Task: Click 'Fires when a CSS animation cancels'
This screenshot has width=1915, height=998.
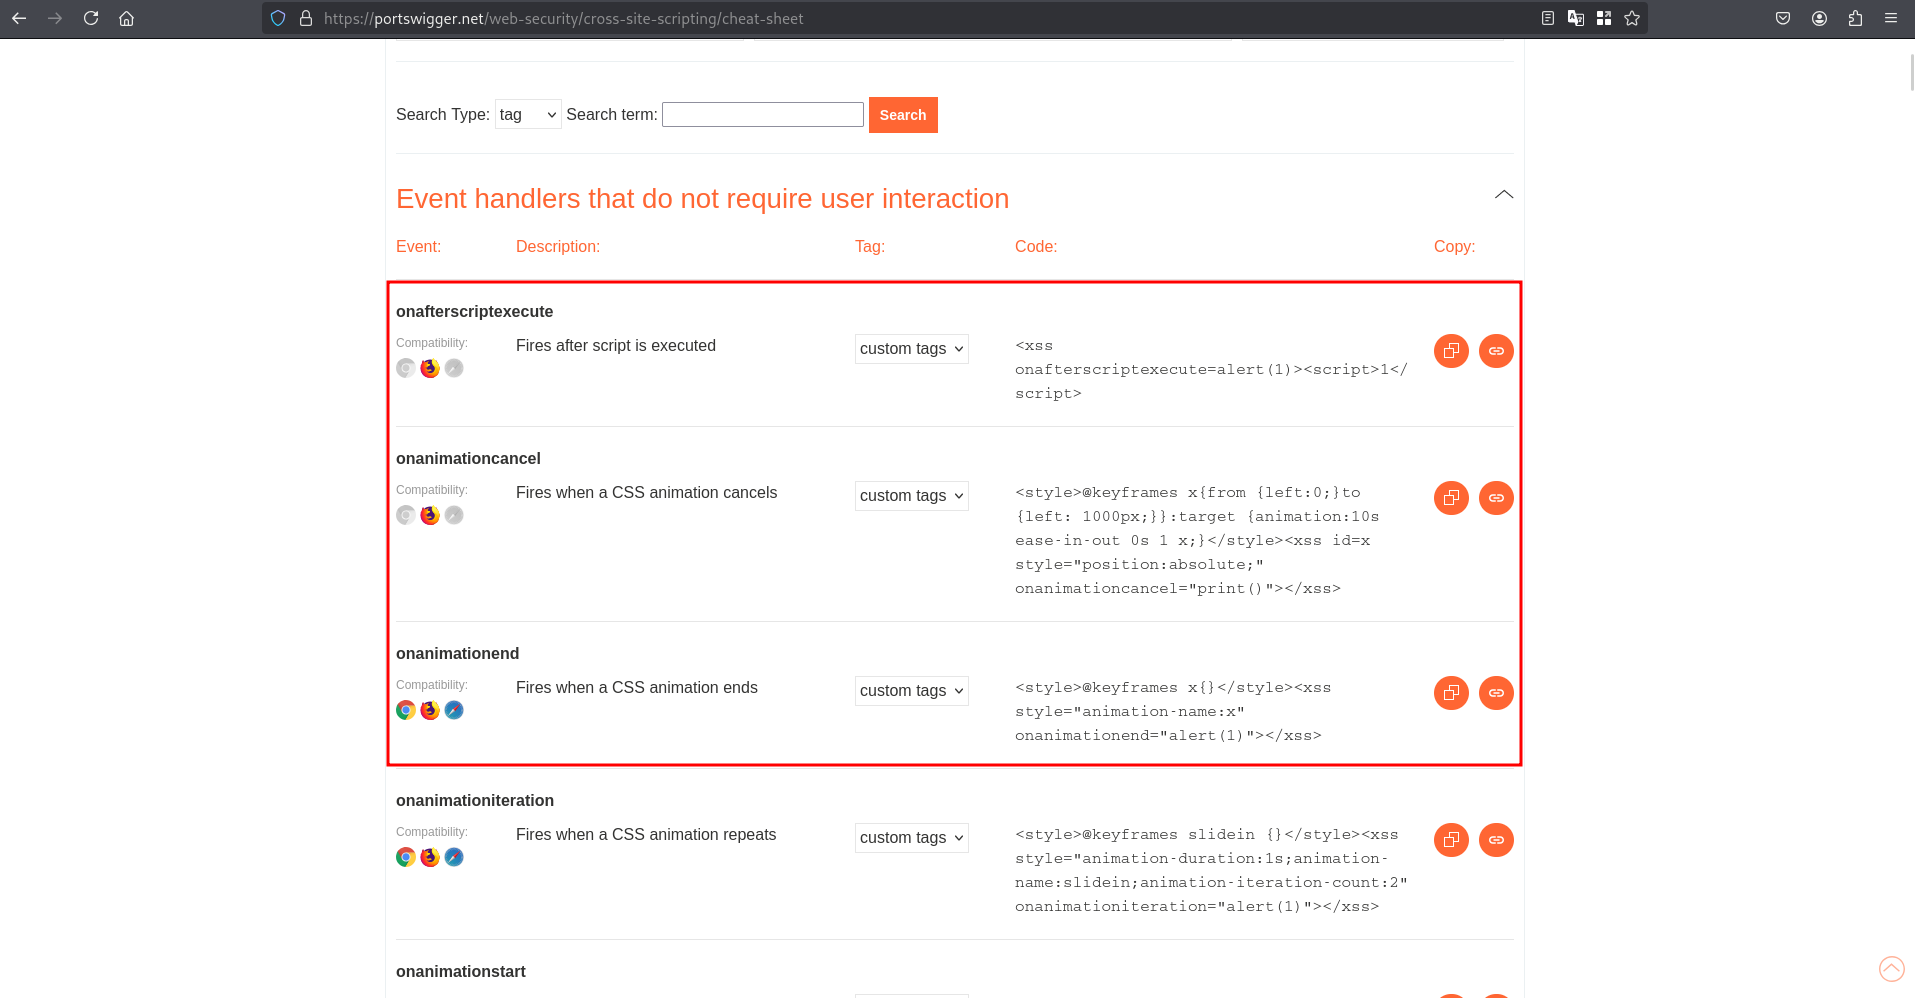Action: click(646, 493)
